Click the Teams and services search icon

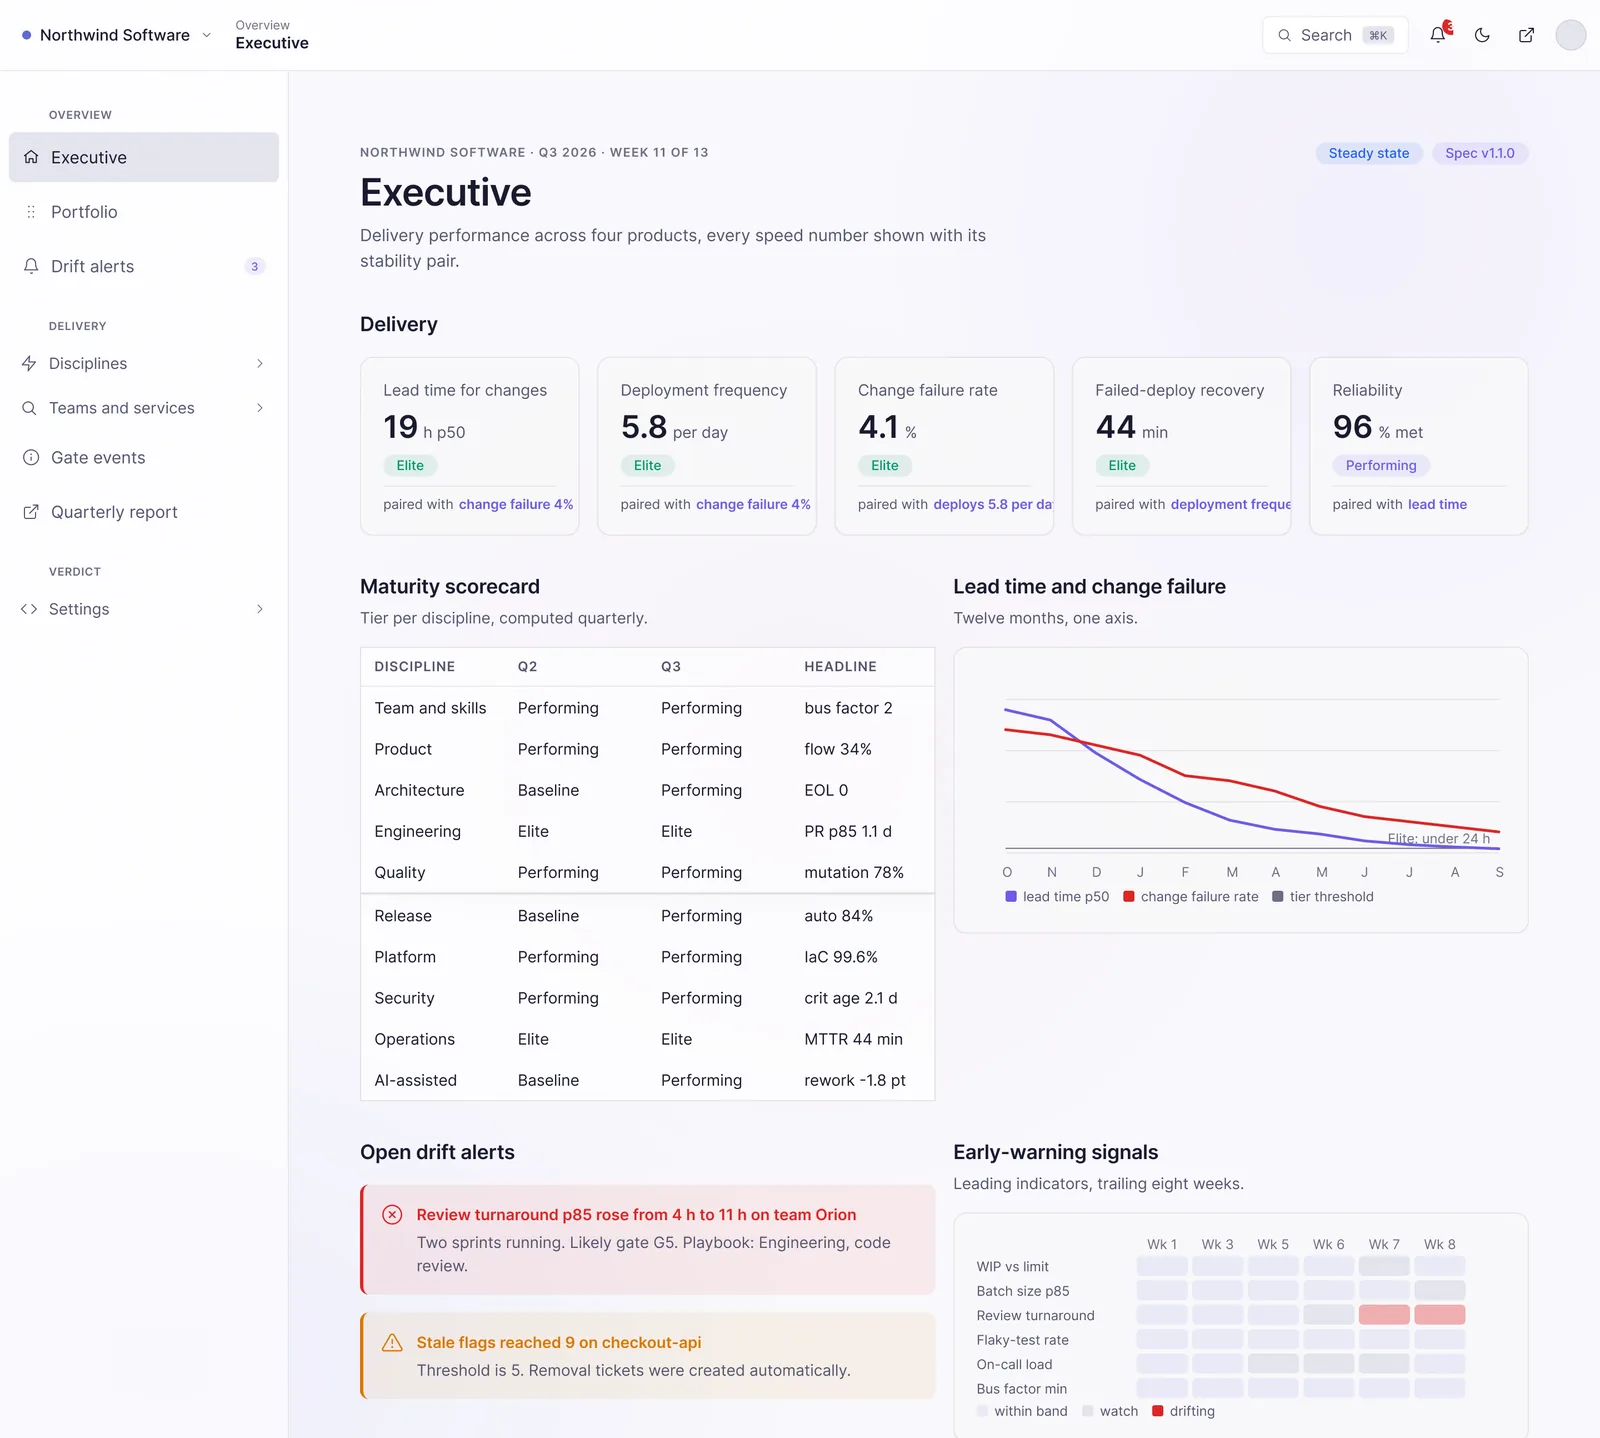(29, 408)
